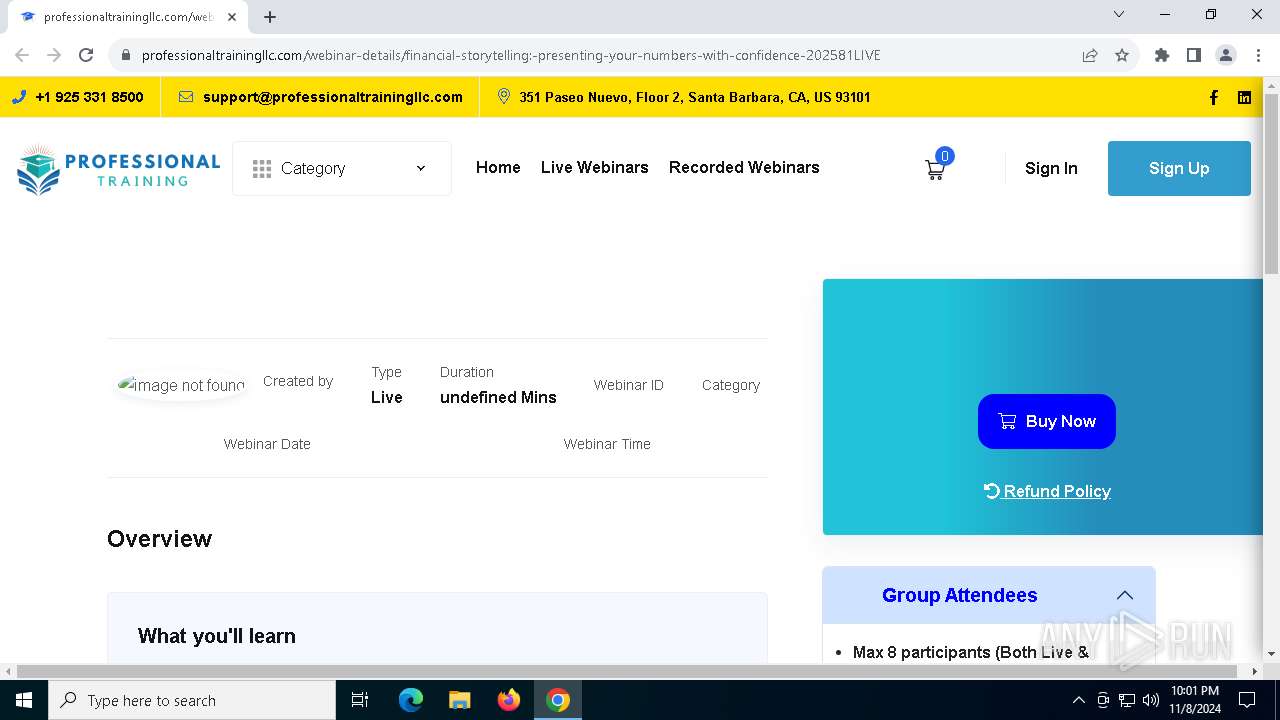Image resolution: width=1280 pixels, height=720 pixels.
Task: Click the 'Webinar ID' label
Action: (x=629, y=385)
